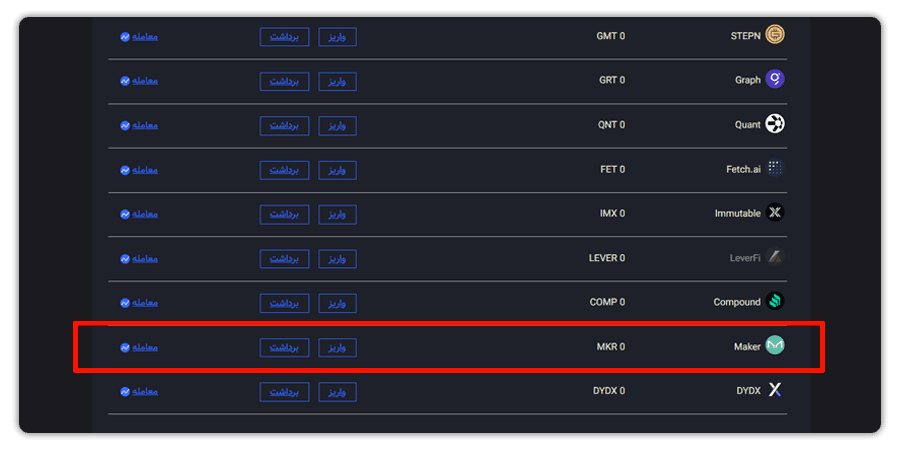Click the Immutable X icon
Viewport: 900px width, 450px height.
(775, 213)
